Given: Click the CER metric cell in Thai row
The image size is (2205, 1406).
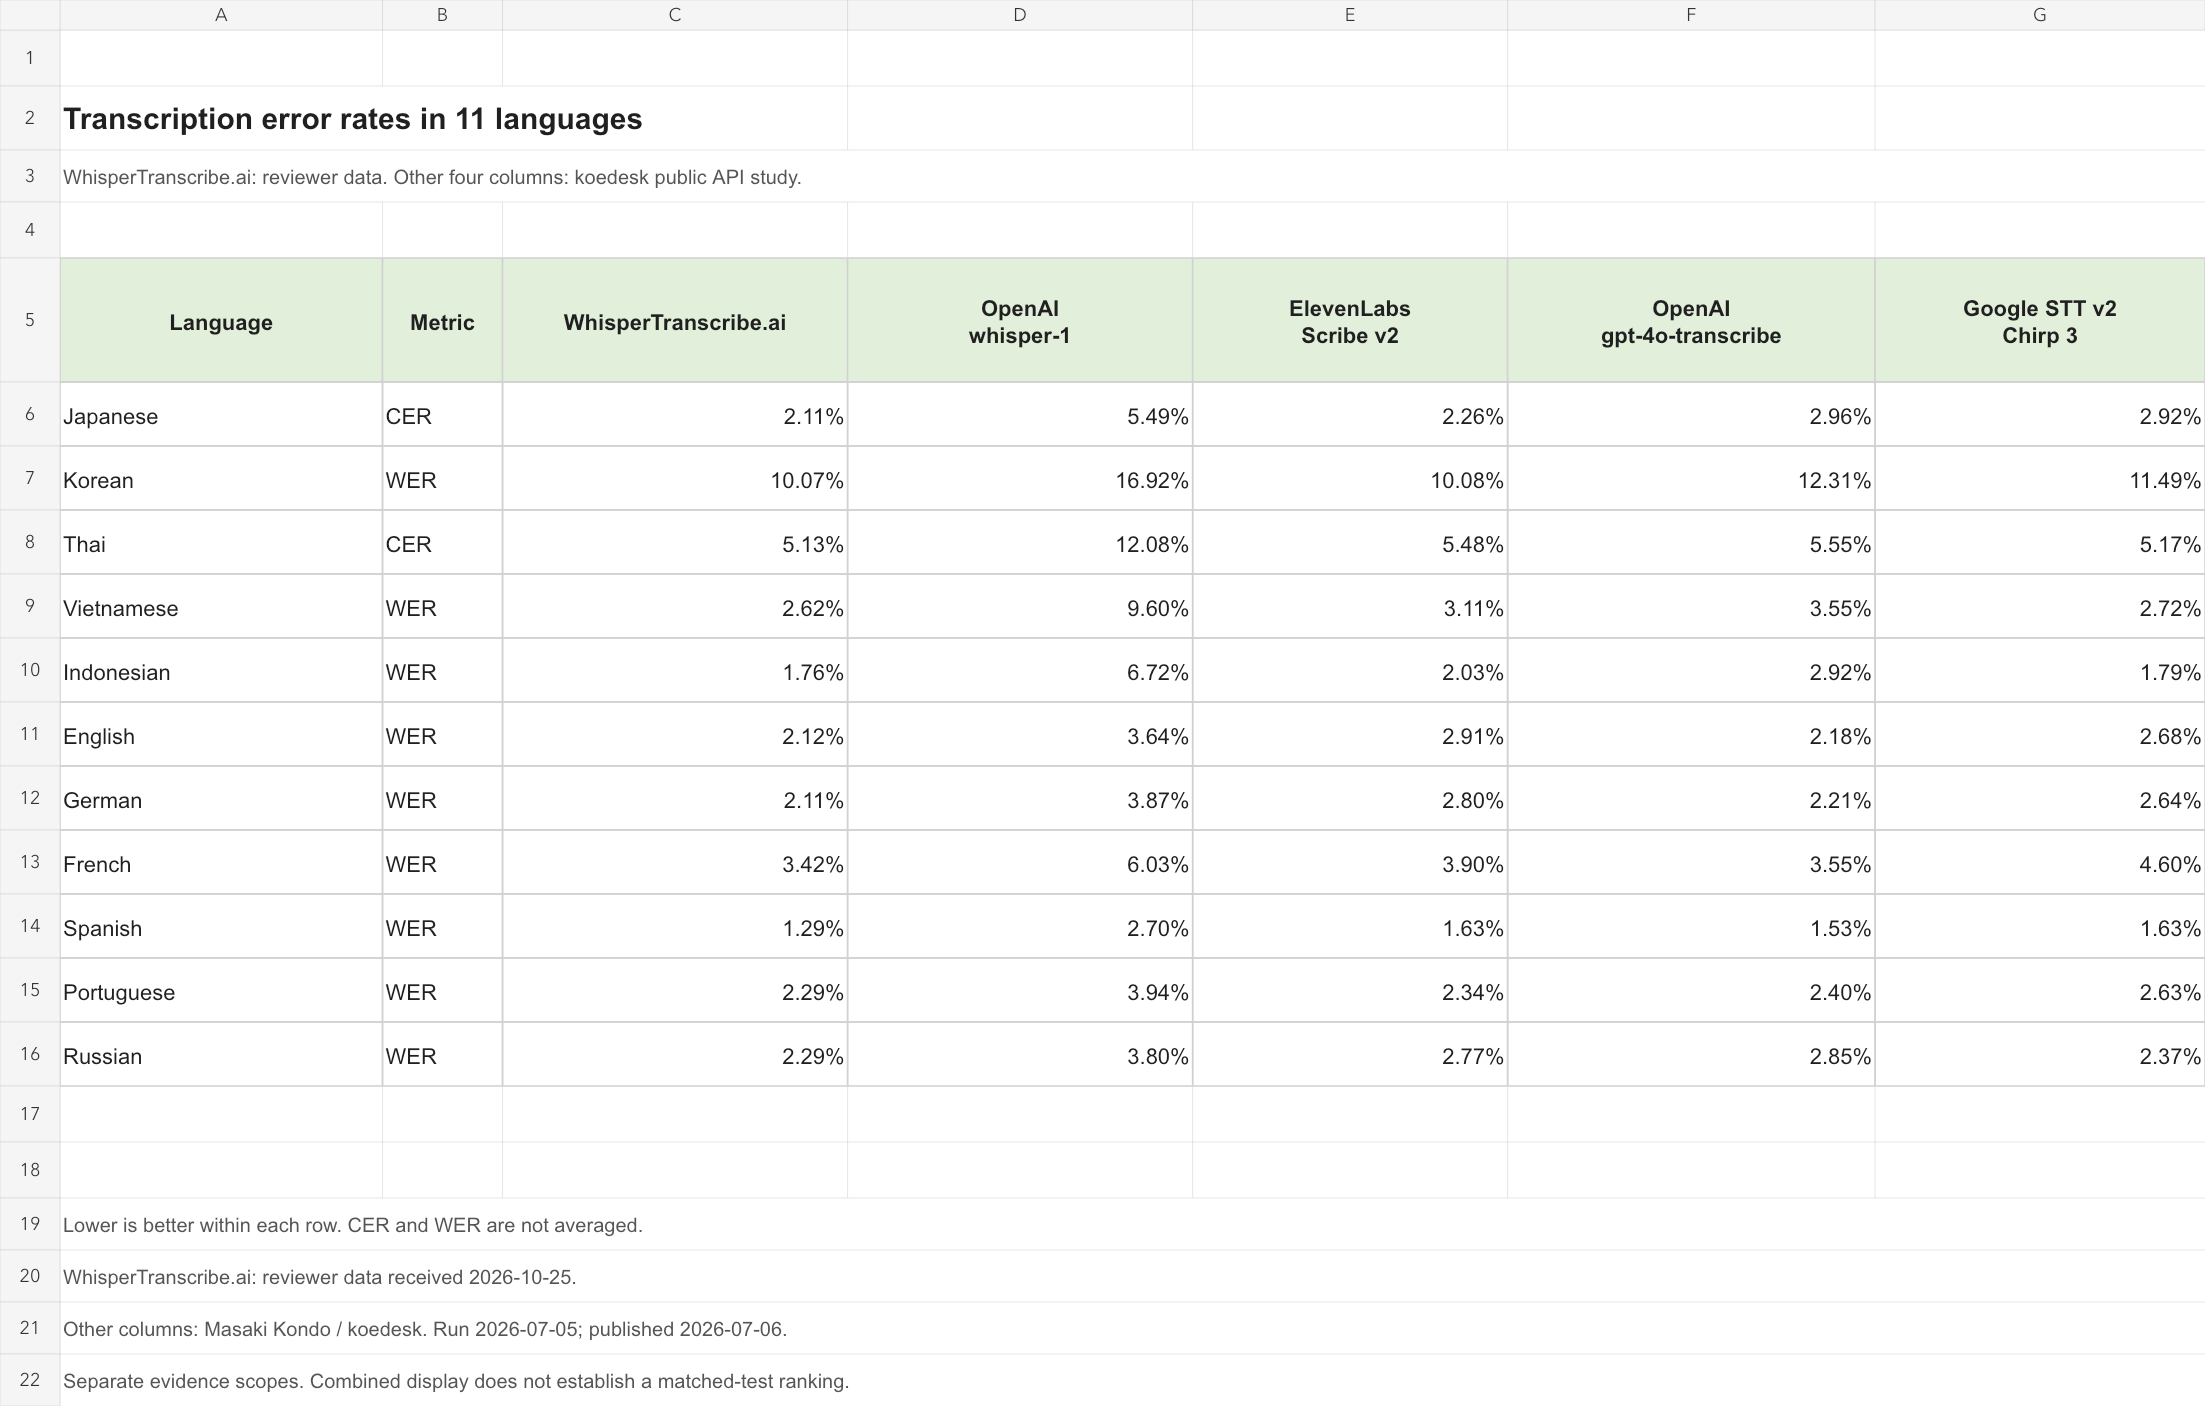Looking at the screenshot, I should (442, 543).
